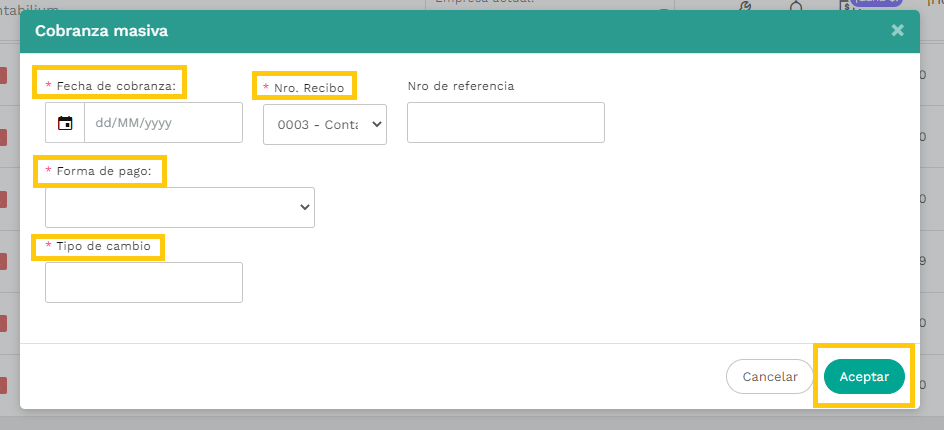Screen dimensions: 944x430
Task: Click the Fecha de cobranza date field
Action: click(x=163, y=123)
